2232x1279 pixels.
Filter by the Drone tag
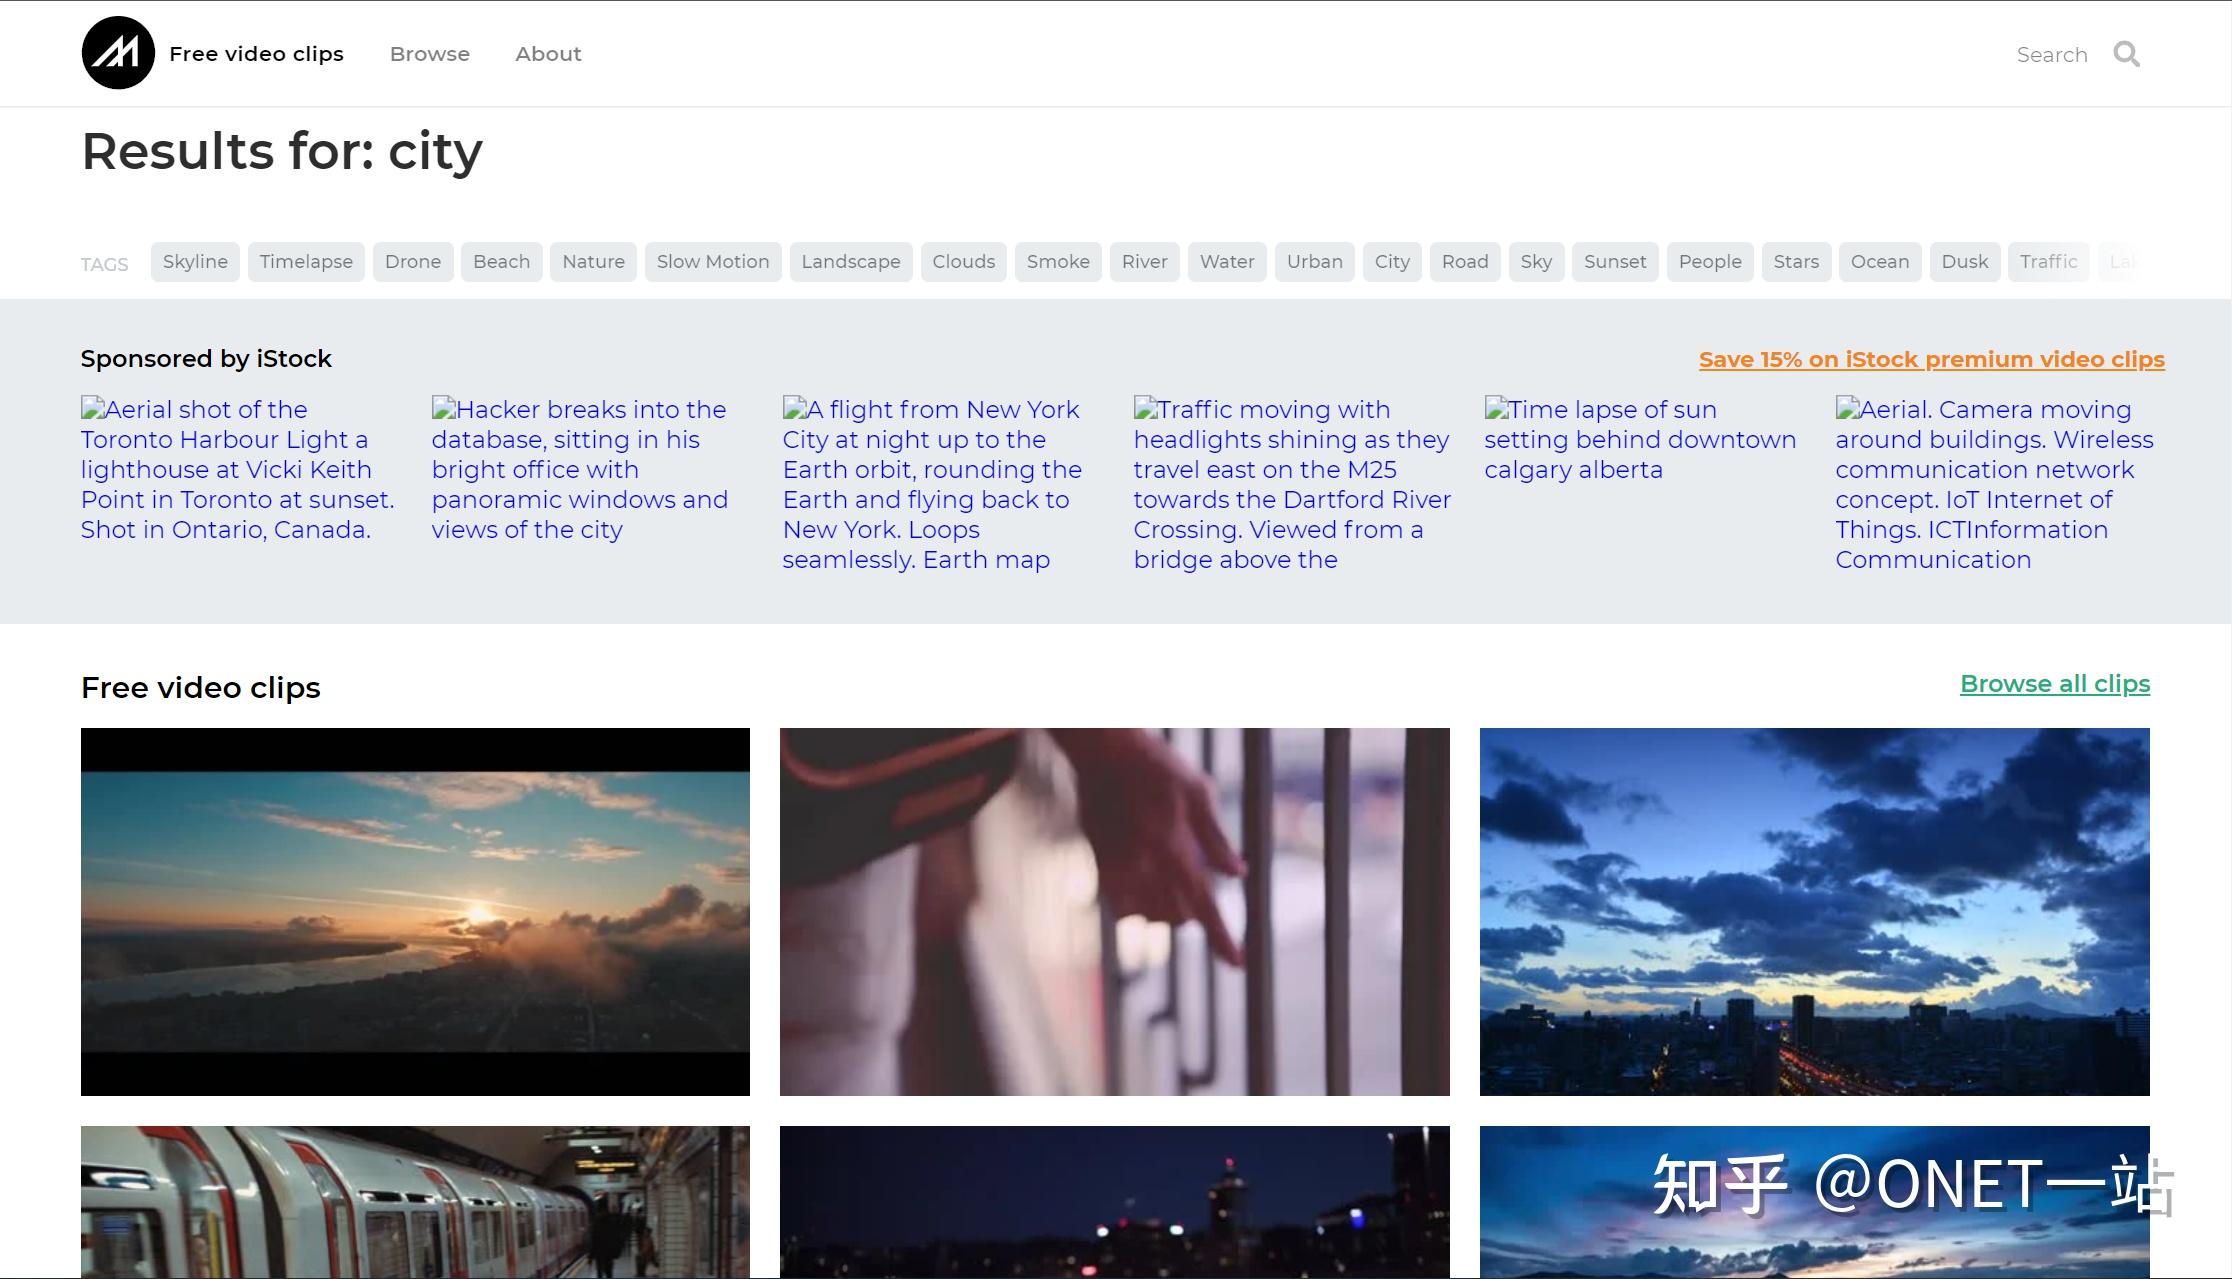412,262
